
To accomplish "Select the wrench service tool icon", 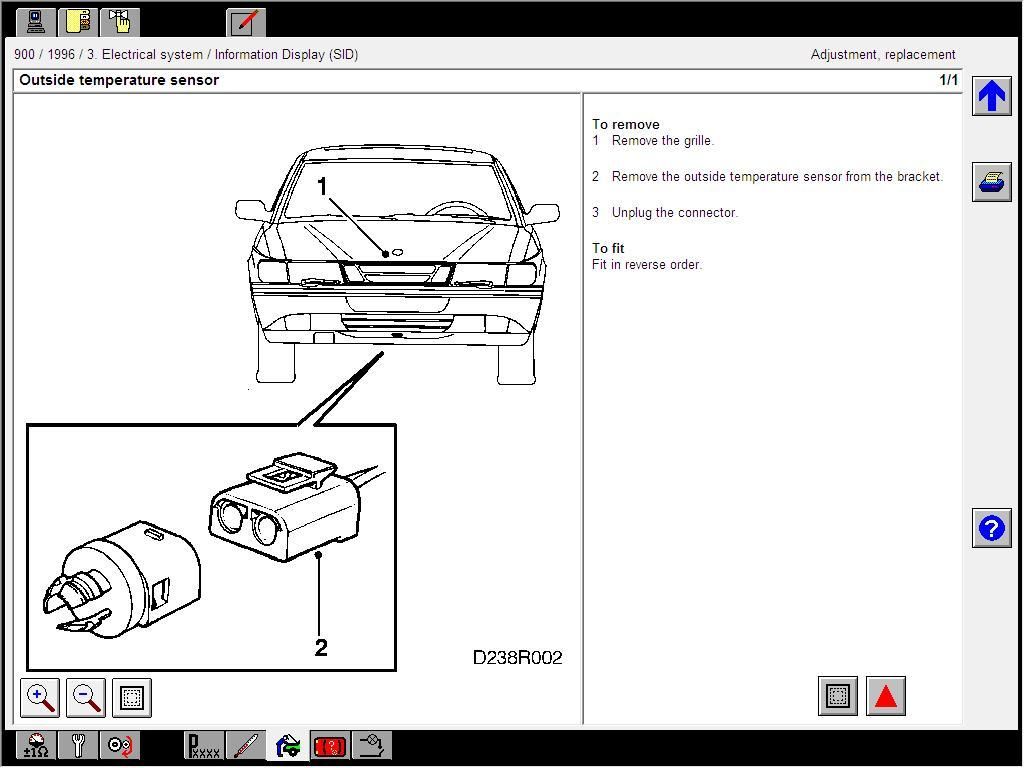I will 78,745.
